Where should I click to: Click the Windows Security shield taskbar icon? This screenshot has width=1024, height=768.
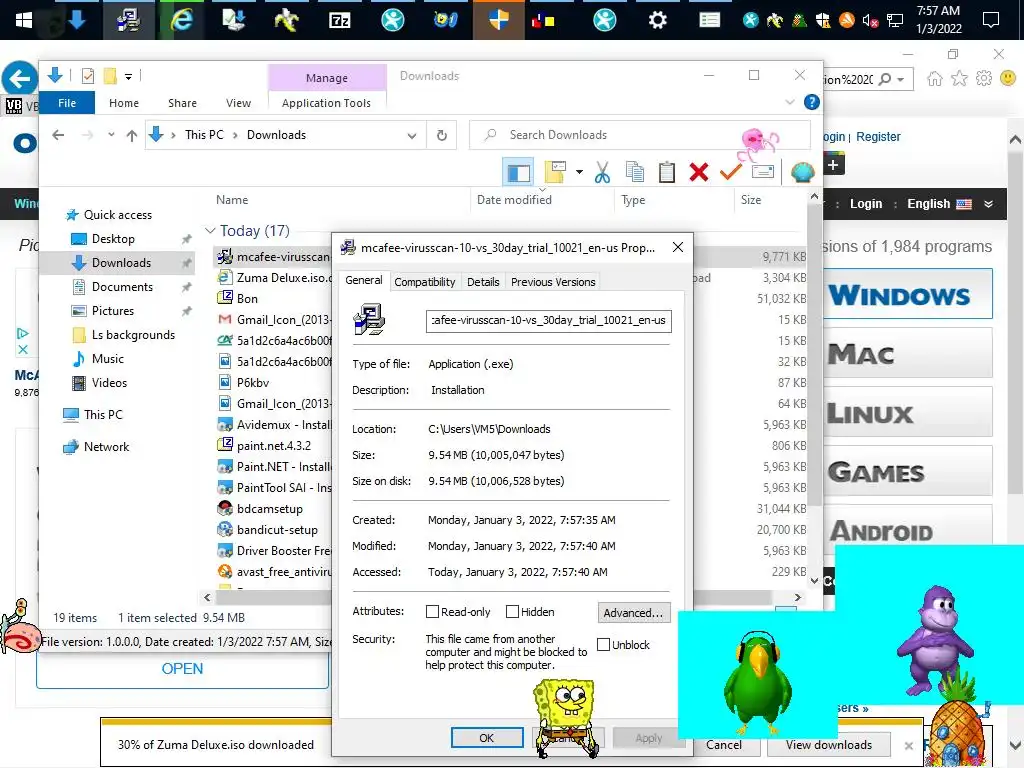click(498, 20)
